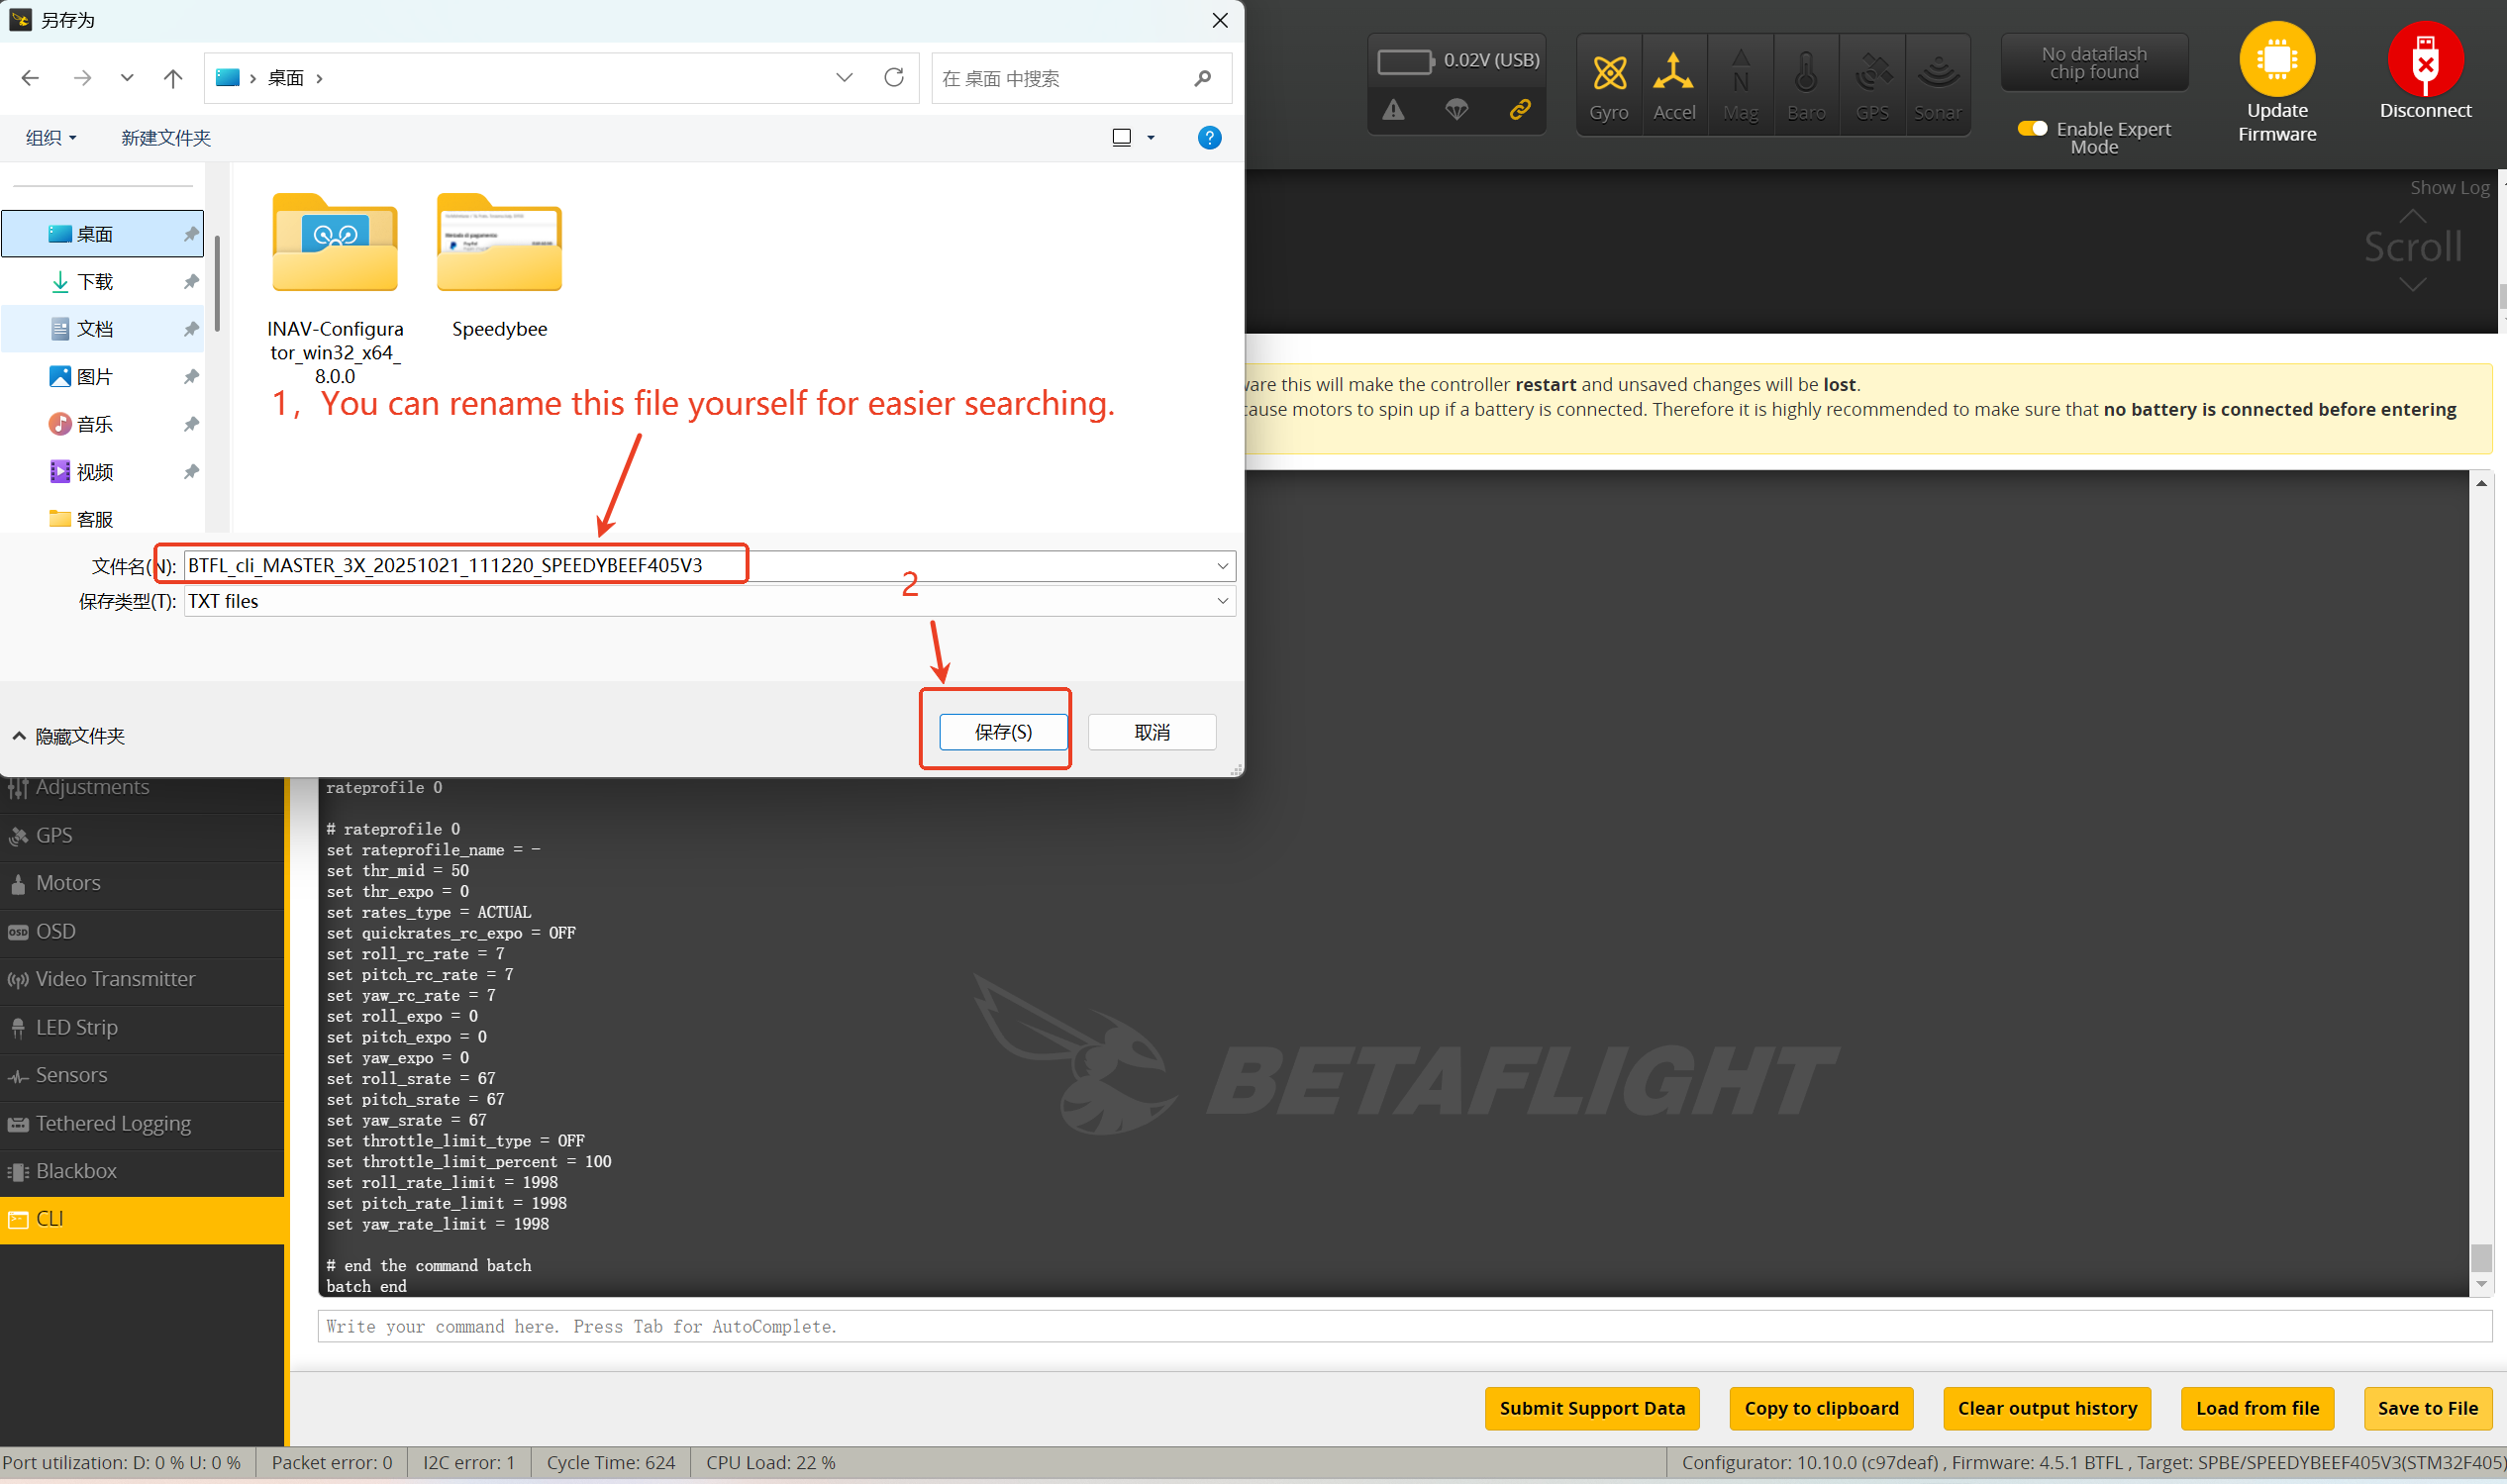Toggle Enable Expert Mode switch
This screenshot has height=1484, width=2507.
click(2031, 128)
